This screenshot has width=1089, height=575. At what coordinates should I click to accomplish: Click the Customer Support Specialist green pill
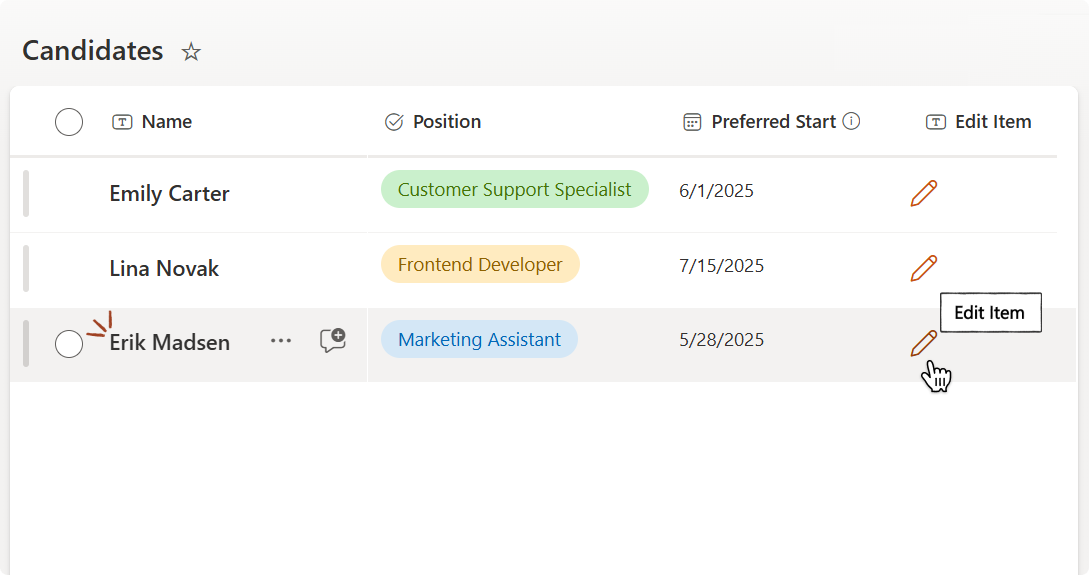(x=514, y=190)
